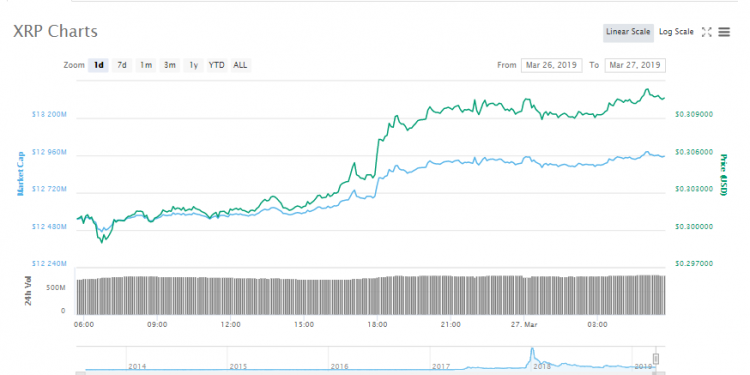Click the 12:00 time axis label
Screen dimensions: 750x375
click(x=231, y=325)
